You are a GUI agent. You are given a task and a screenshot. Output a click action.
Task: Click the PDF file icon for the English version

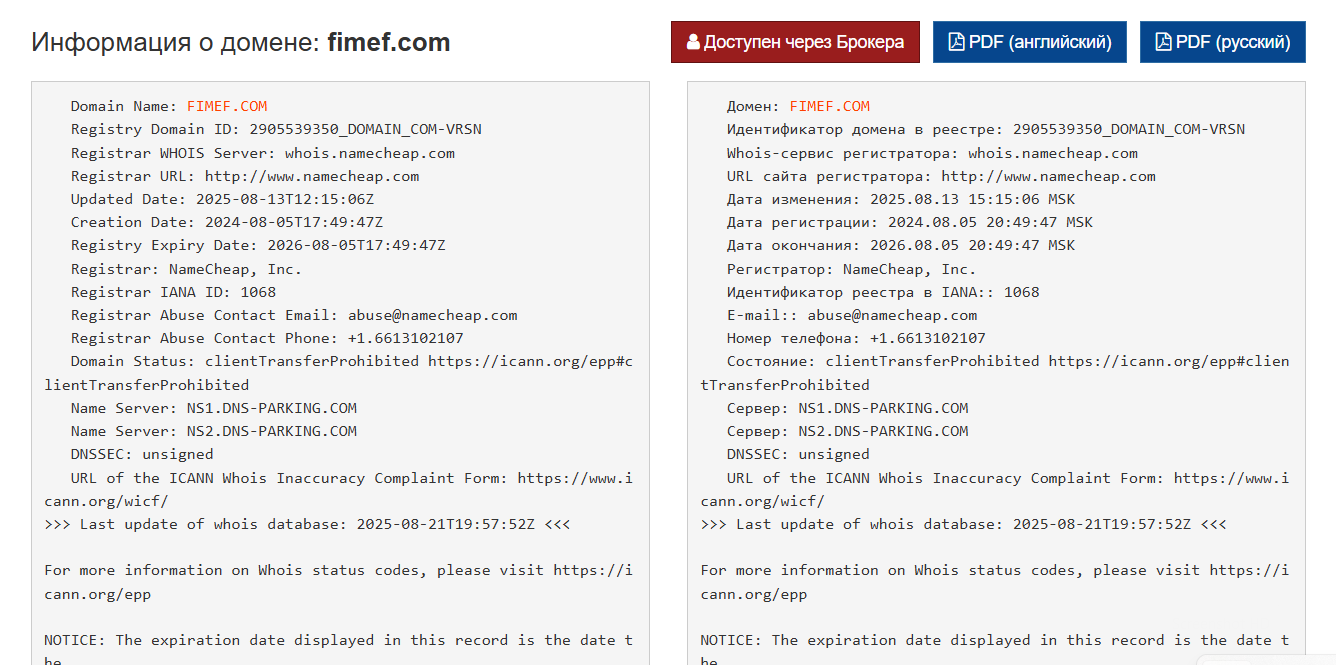pos(956,42)
